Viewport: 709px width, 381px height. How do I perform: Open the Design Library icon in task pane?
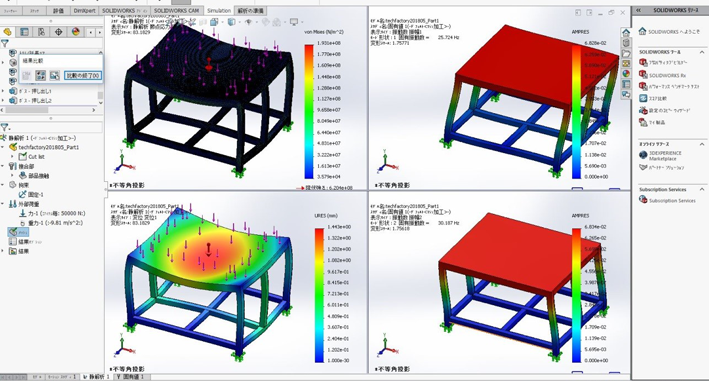(626, 43)
